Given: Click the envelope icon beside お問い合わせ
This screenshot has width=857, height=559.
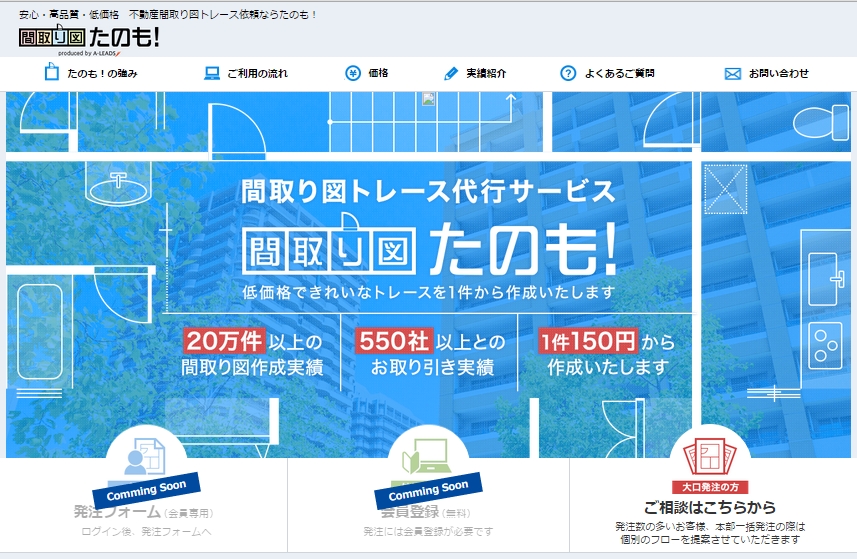Looking at the screenshot, I should (732, 73).
